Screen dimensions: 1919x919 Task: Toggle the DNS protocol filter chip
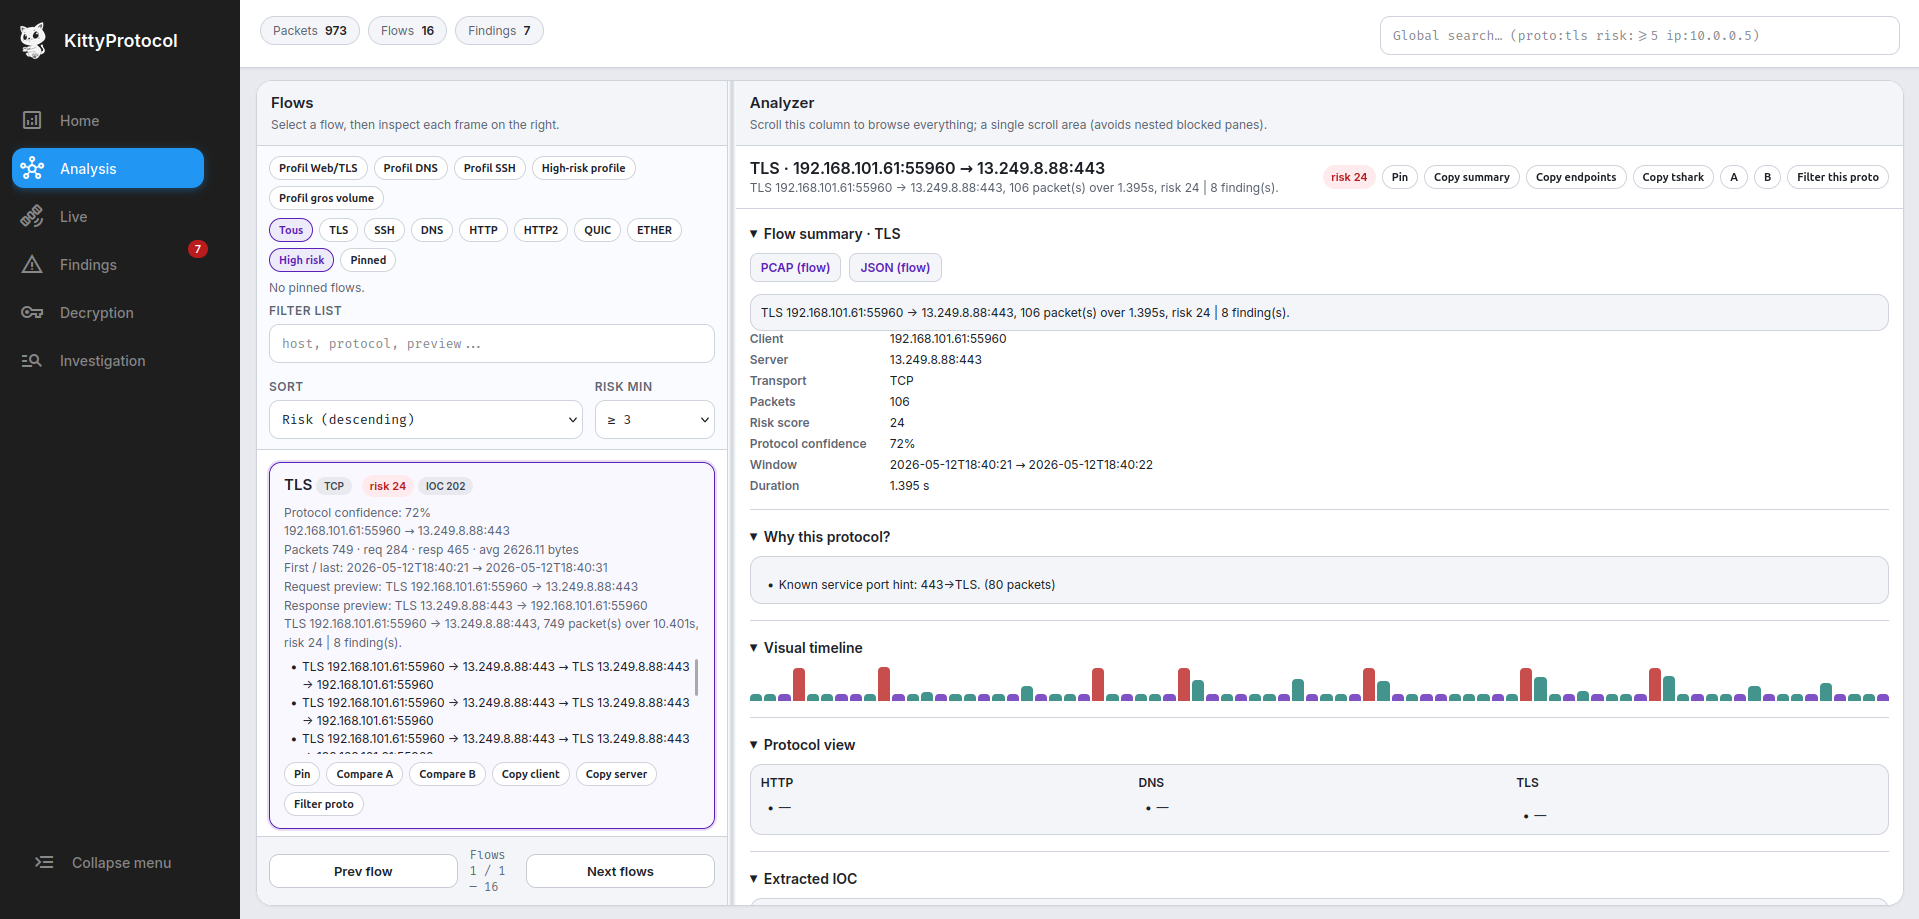click(x=432, y=230)
